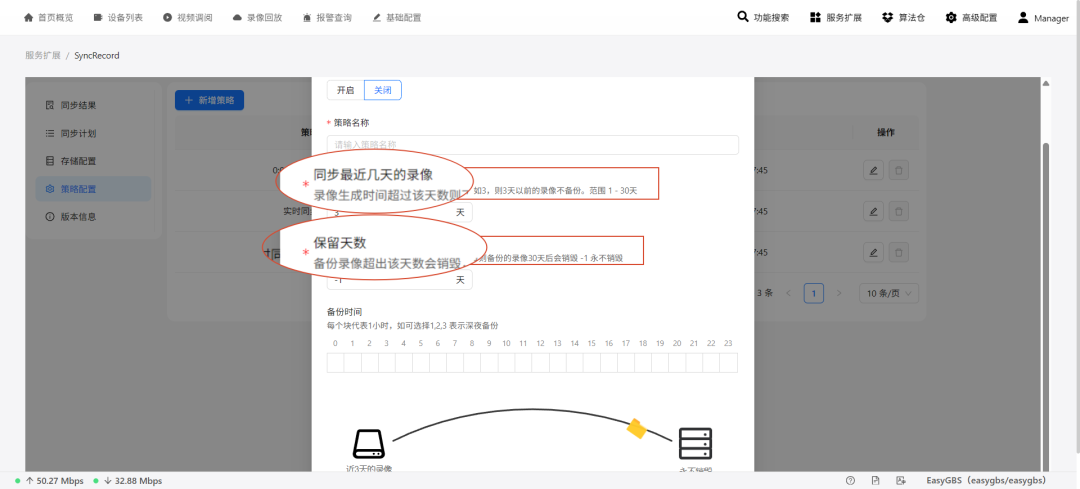1080x489 pixels.
Task: Click the gear icon for 高级配置
Action: [x=951, y=18]
